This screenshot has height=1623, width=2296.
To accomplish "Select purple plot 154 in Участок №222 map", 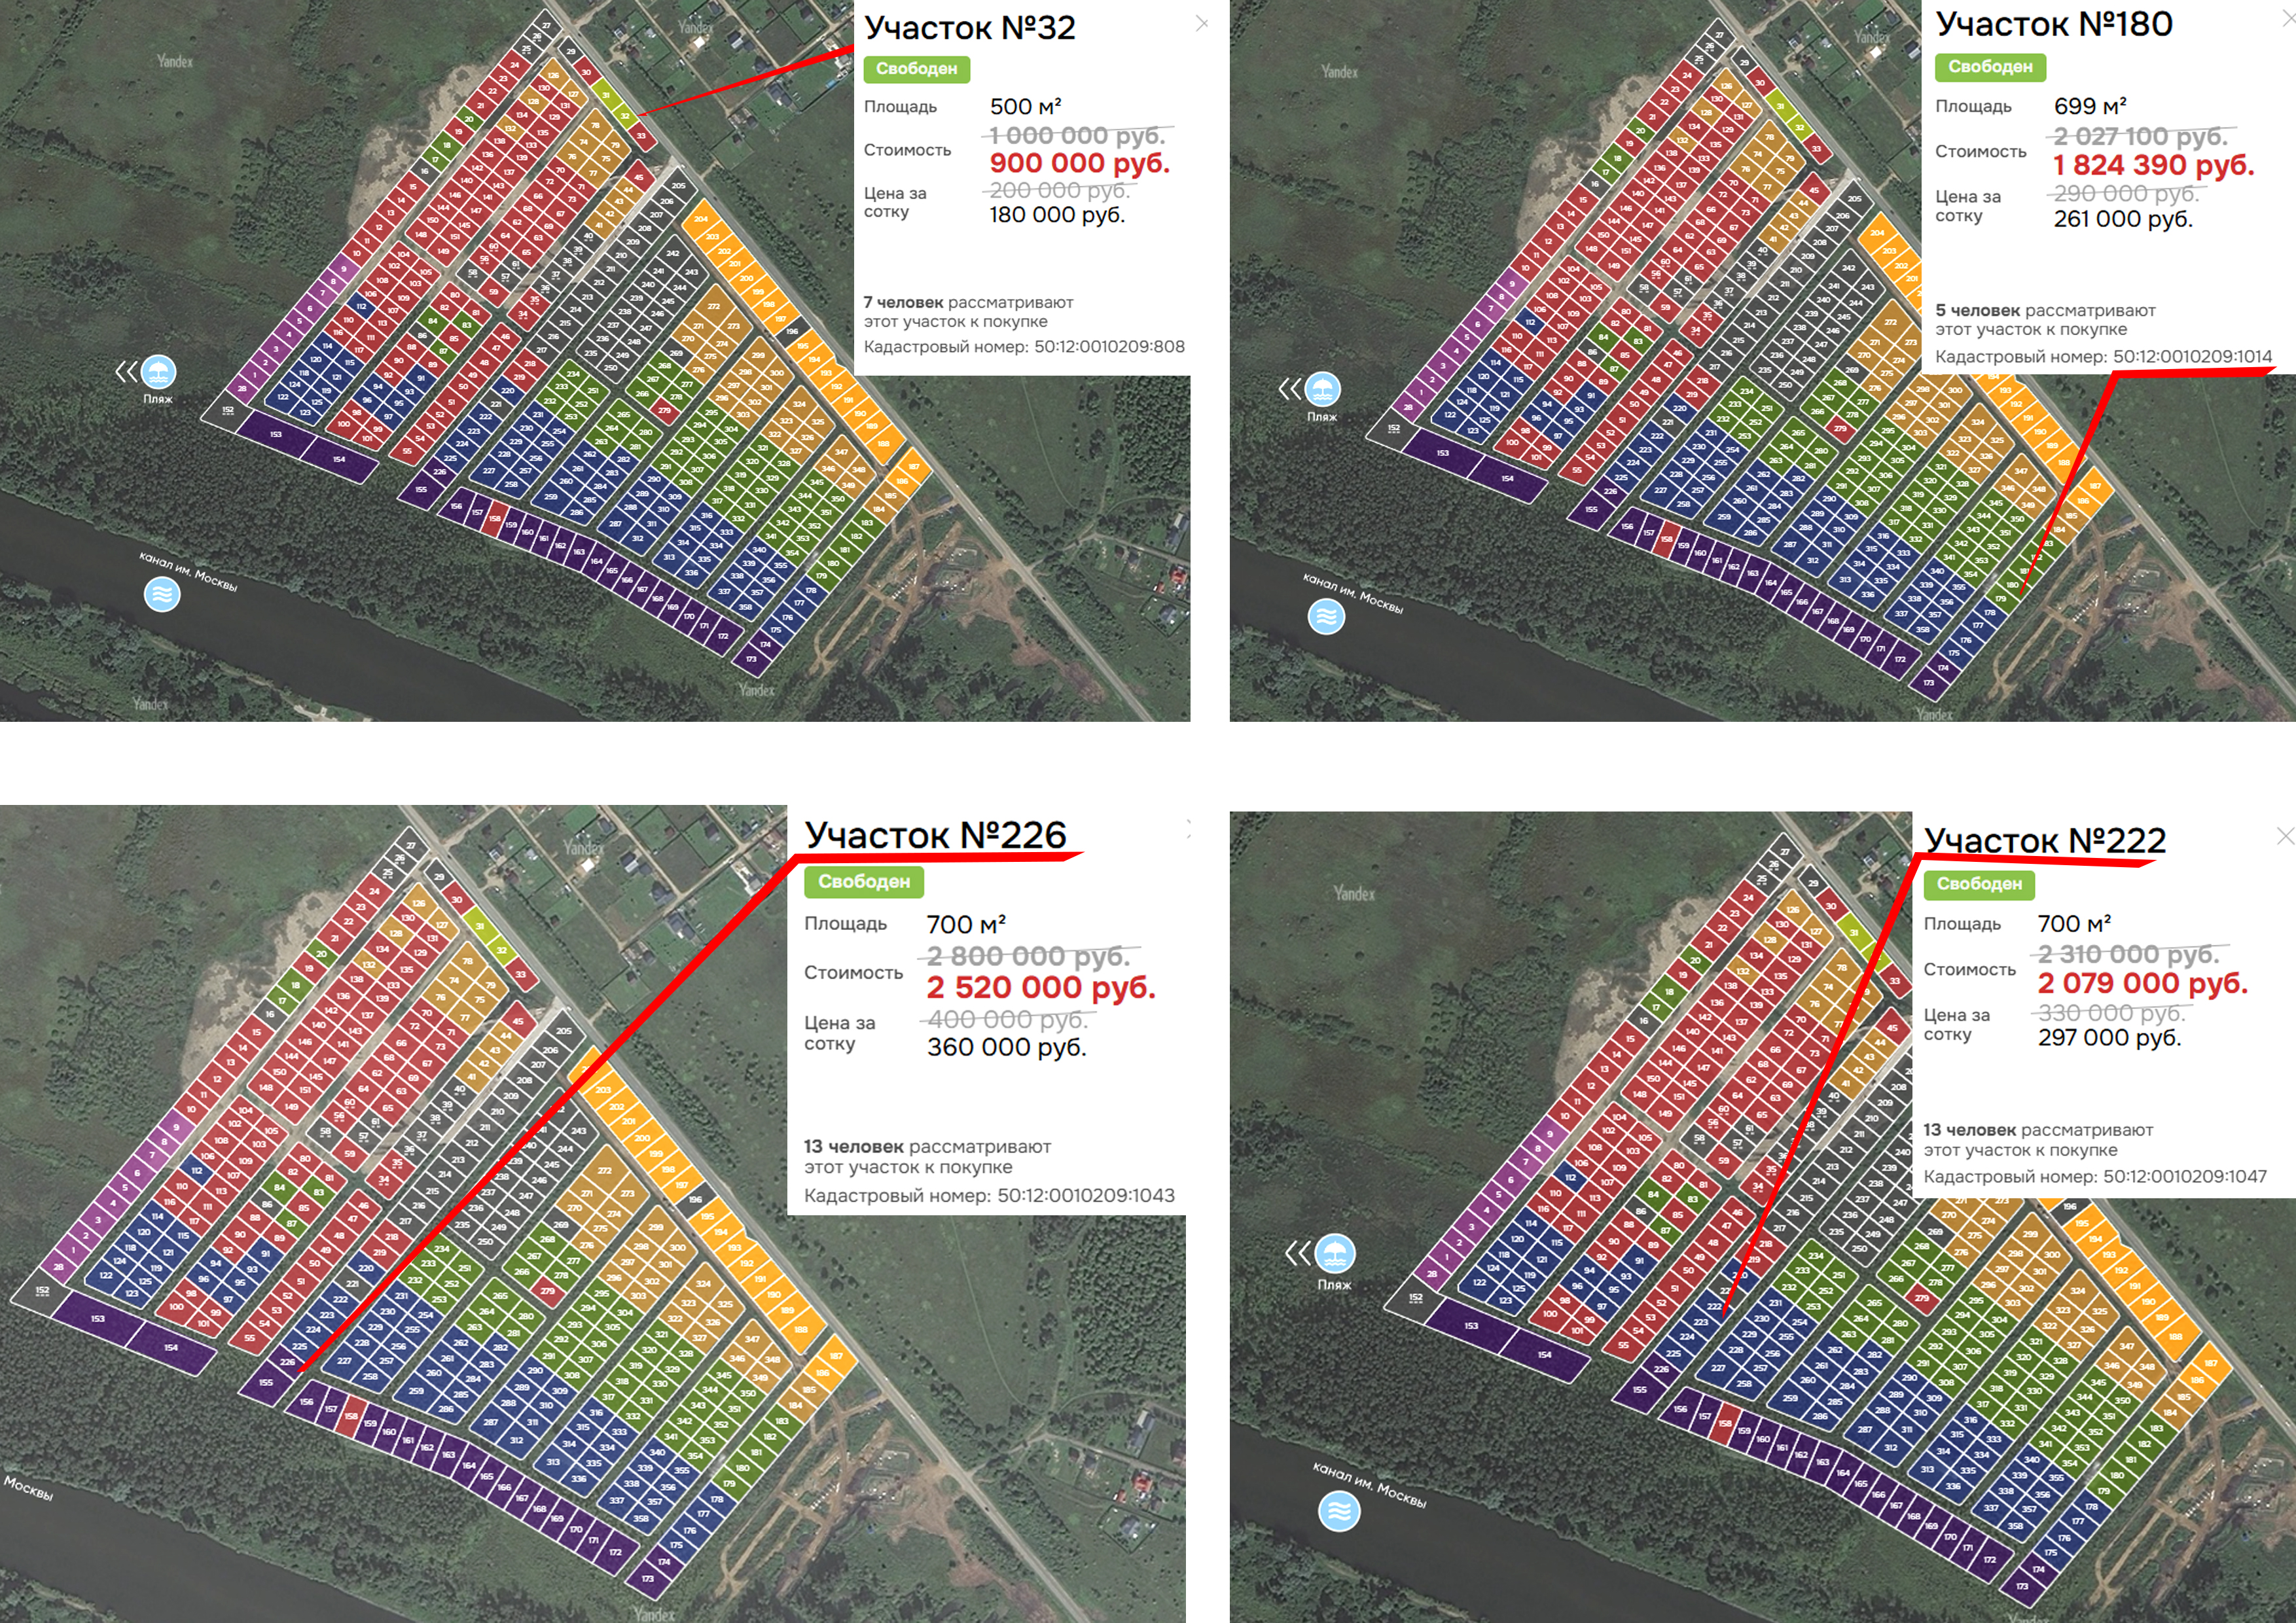I will [x=1544, y=1355].
